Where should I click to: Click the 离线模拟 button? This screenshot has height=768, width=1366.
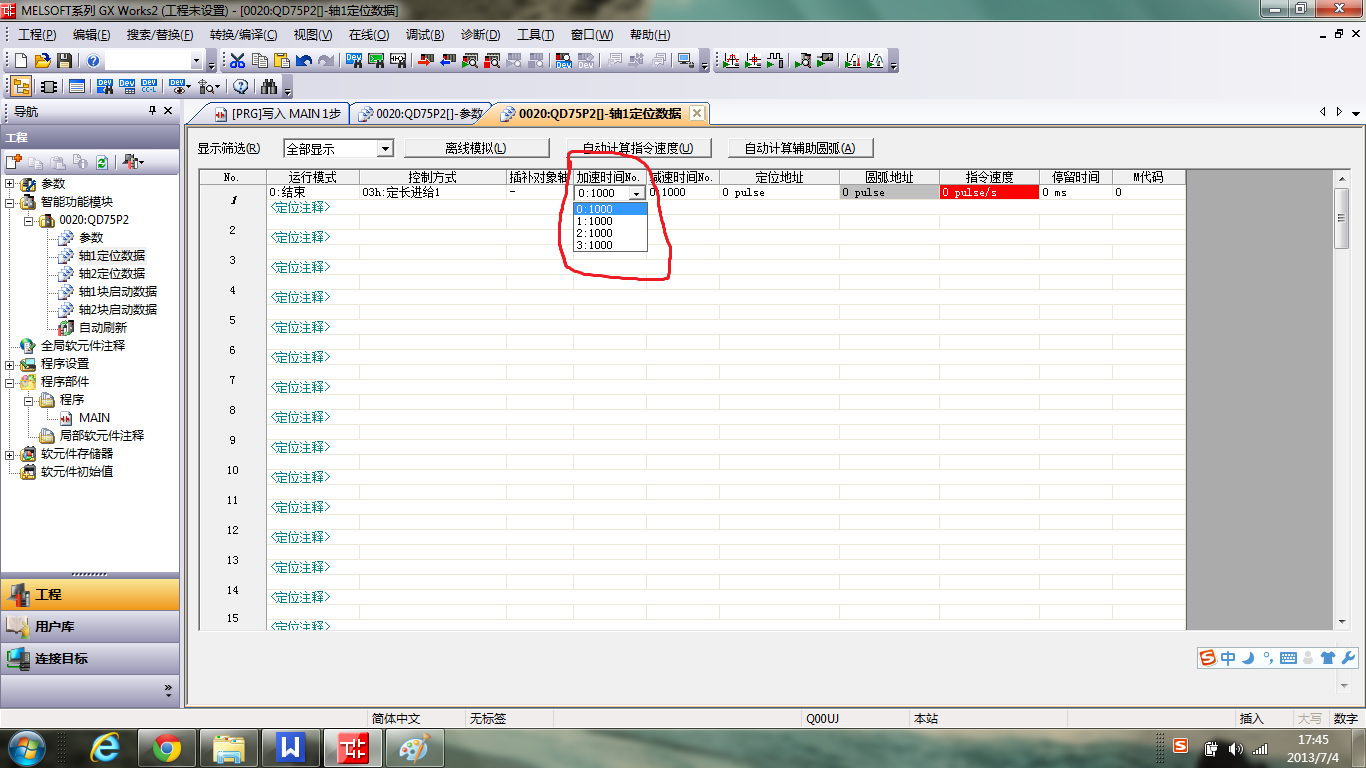[476, 148]
